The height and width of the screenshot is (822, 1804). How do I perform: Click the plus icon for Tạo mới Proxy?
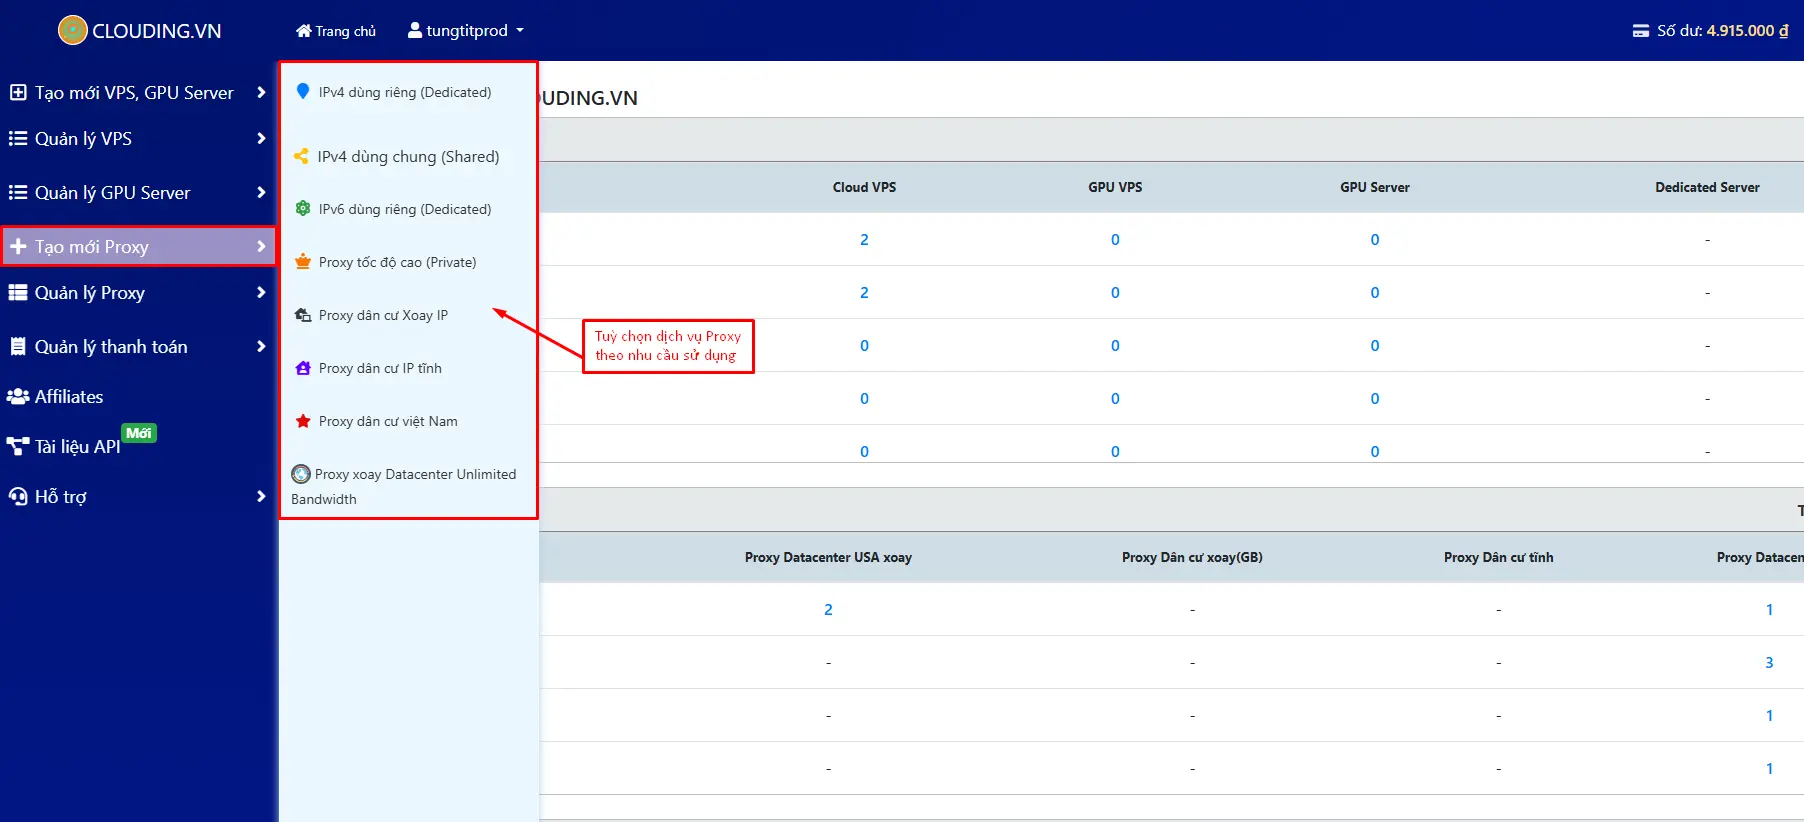tap(18, 246)
